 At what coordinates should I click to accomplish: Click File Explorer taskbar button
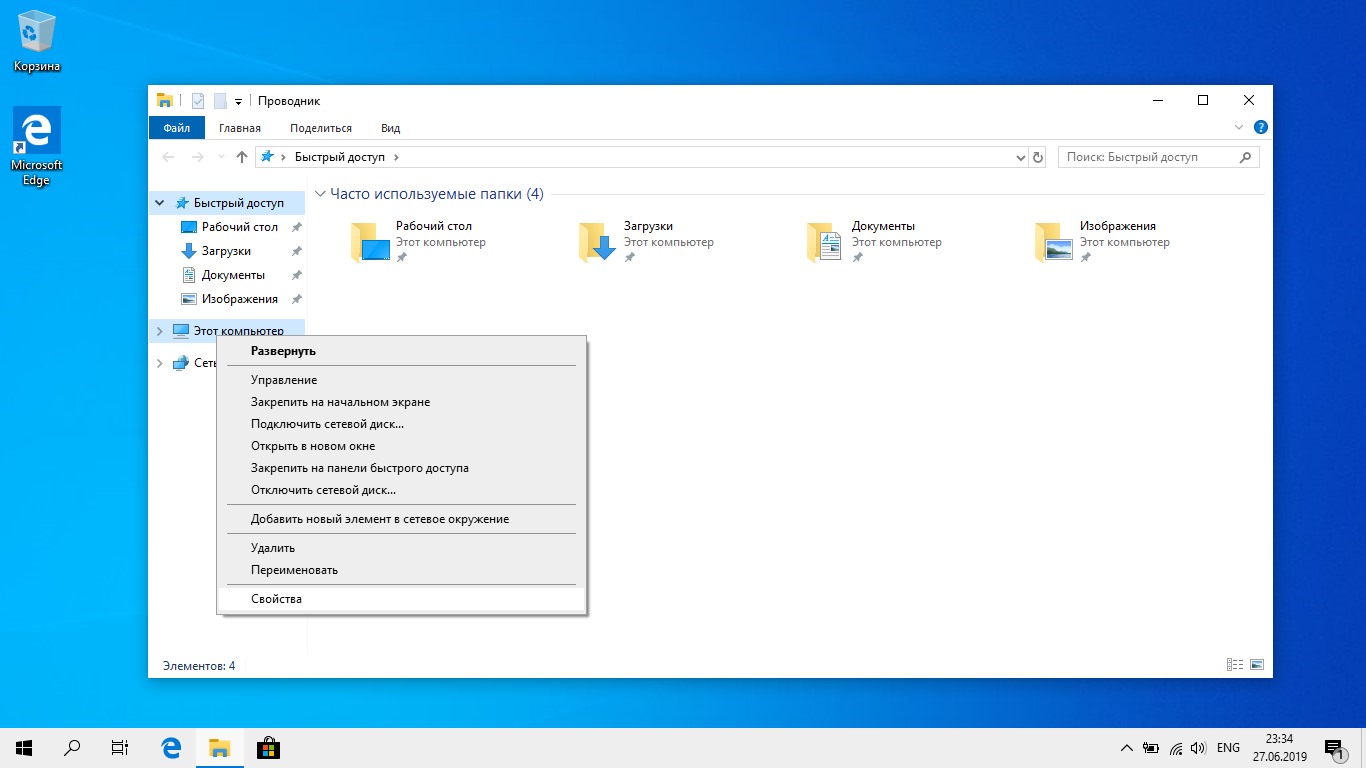(x=220, y=748)
